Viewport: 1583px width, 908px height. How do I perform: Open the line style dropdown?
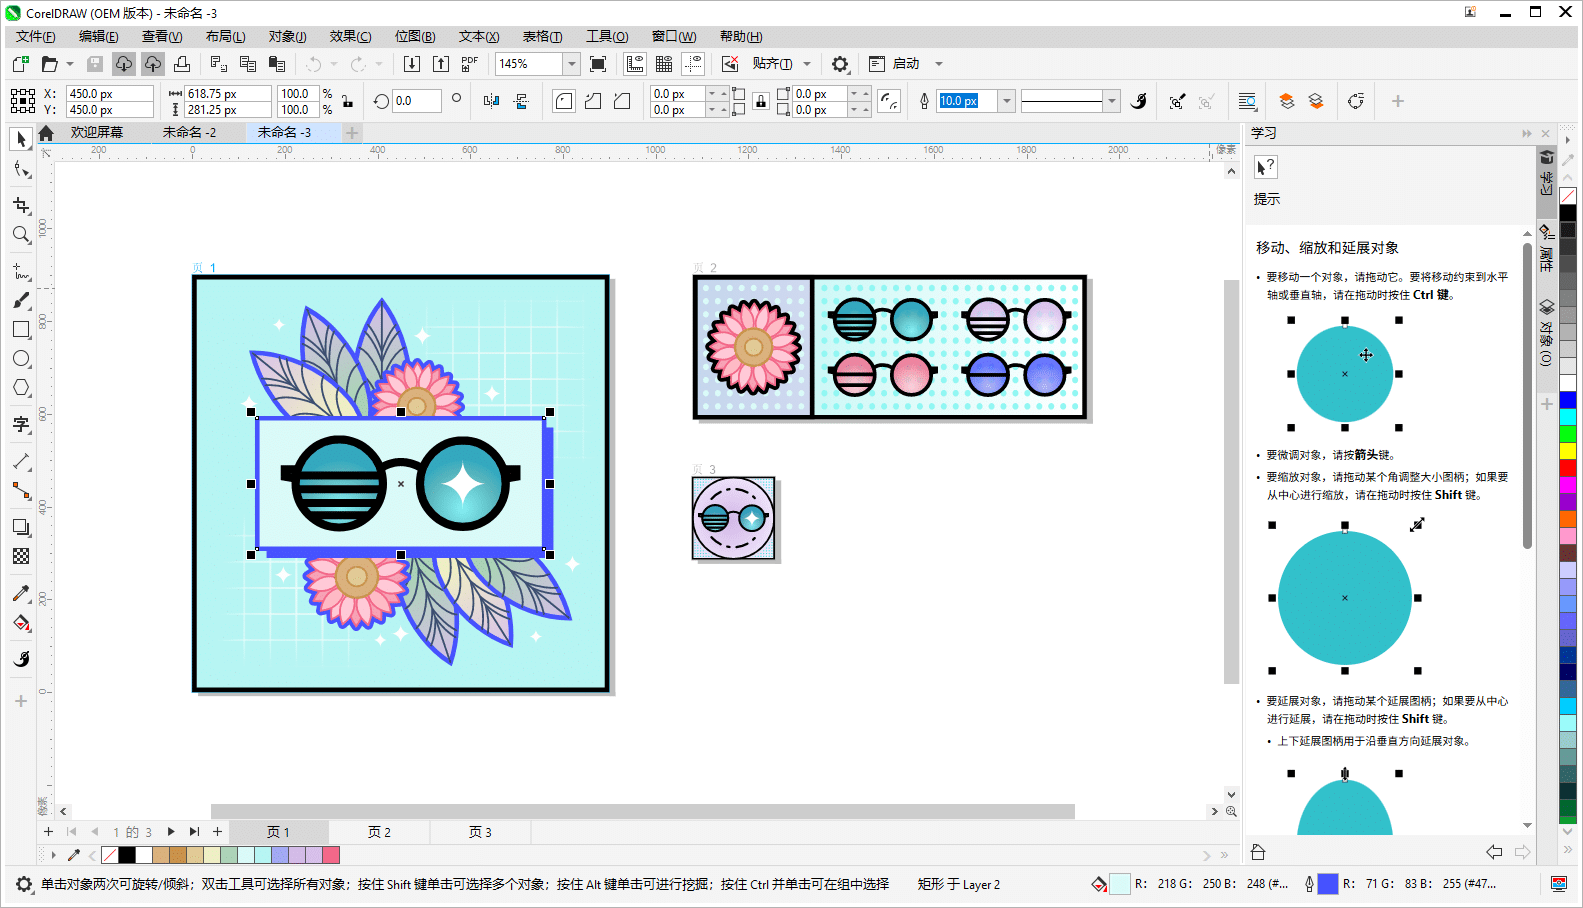(x=1111, y=101)
